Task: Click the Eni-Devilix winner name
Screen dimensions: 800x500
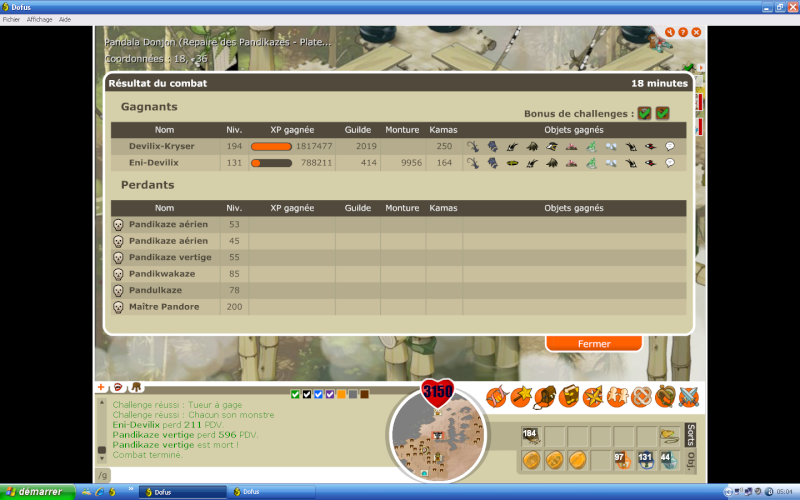Action: 154,163
